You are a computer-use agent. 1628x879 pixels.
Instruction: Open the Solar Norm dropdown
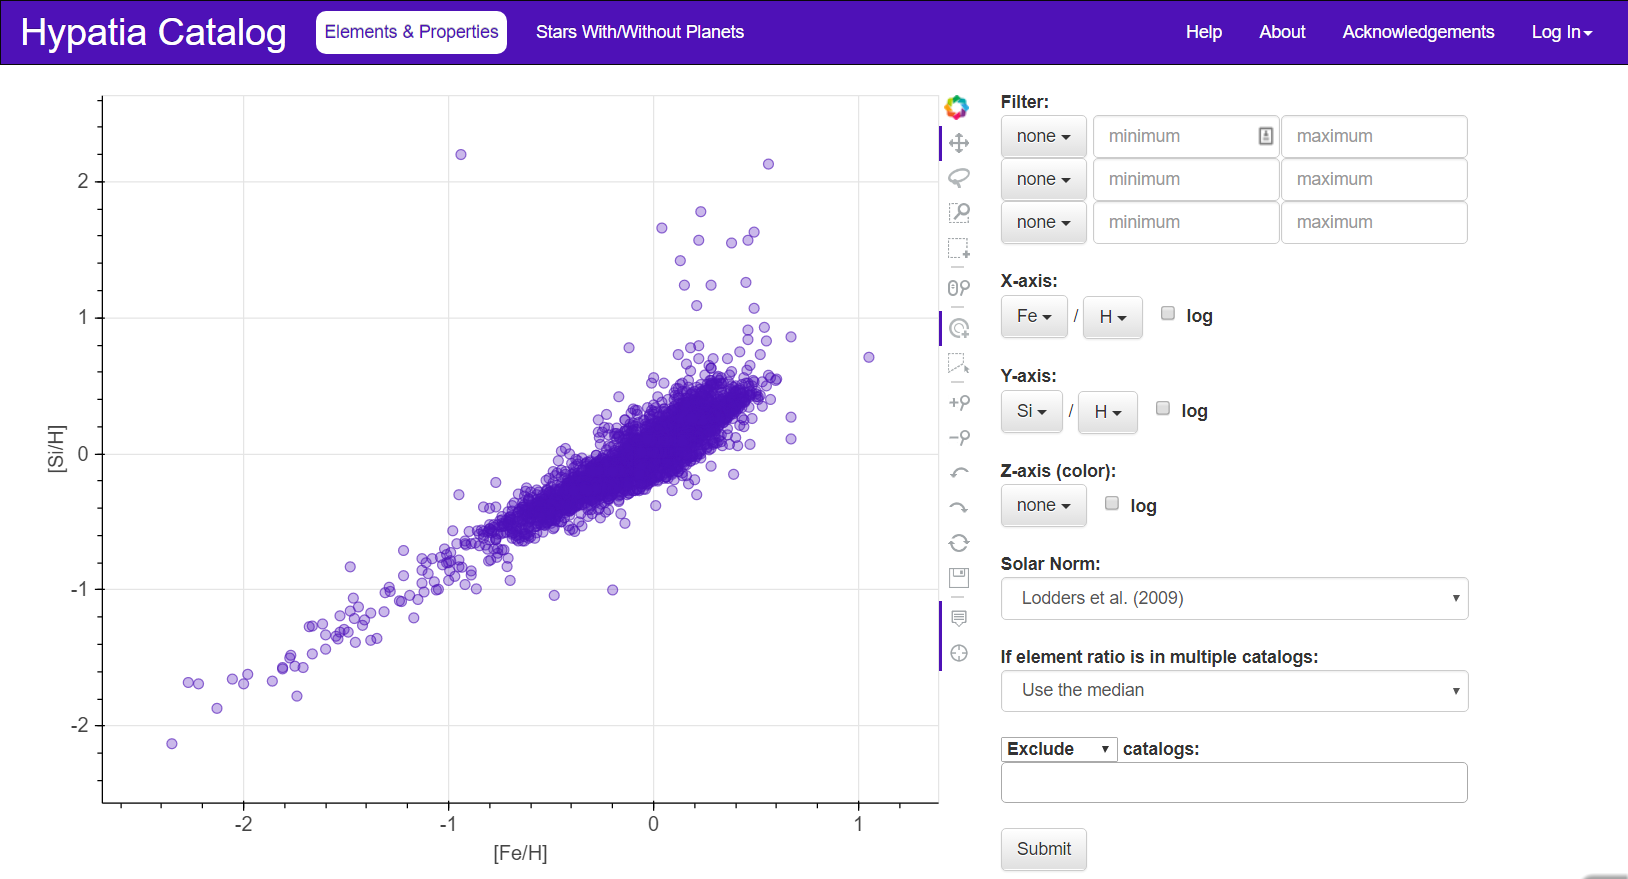1234,598
